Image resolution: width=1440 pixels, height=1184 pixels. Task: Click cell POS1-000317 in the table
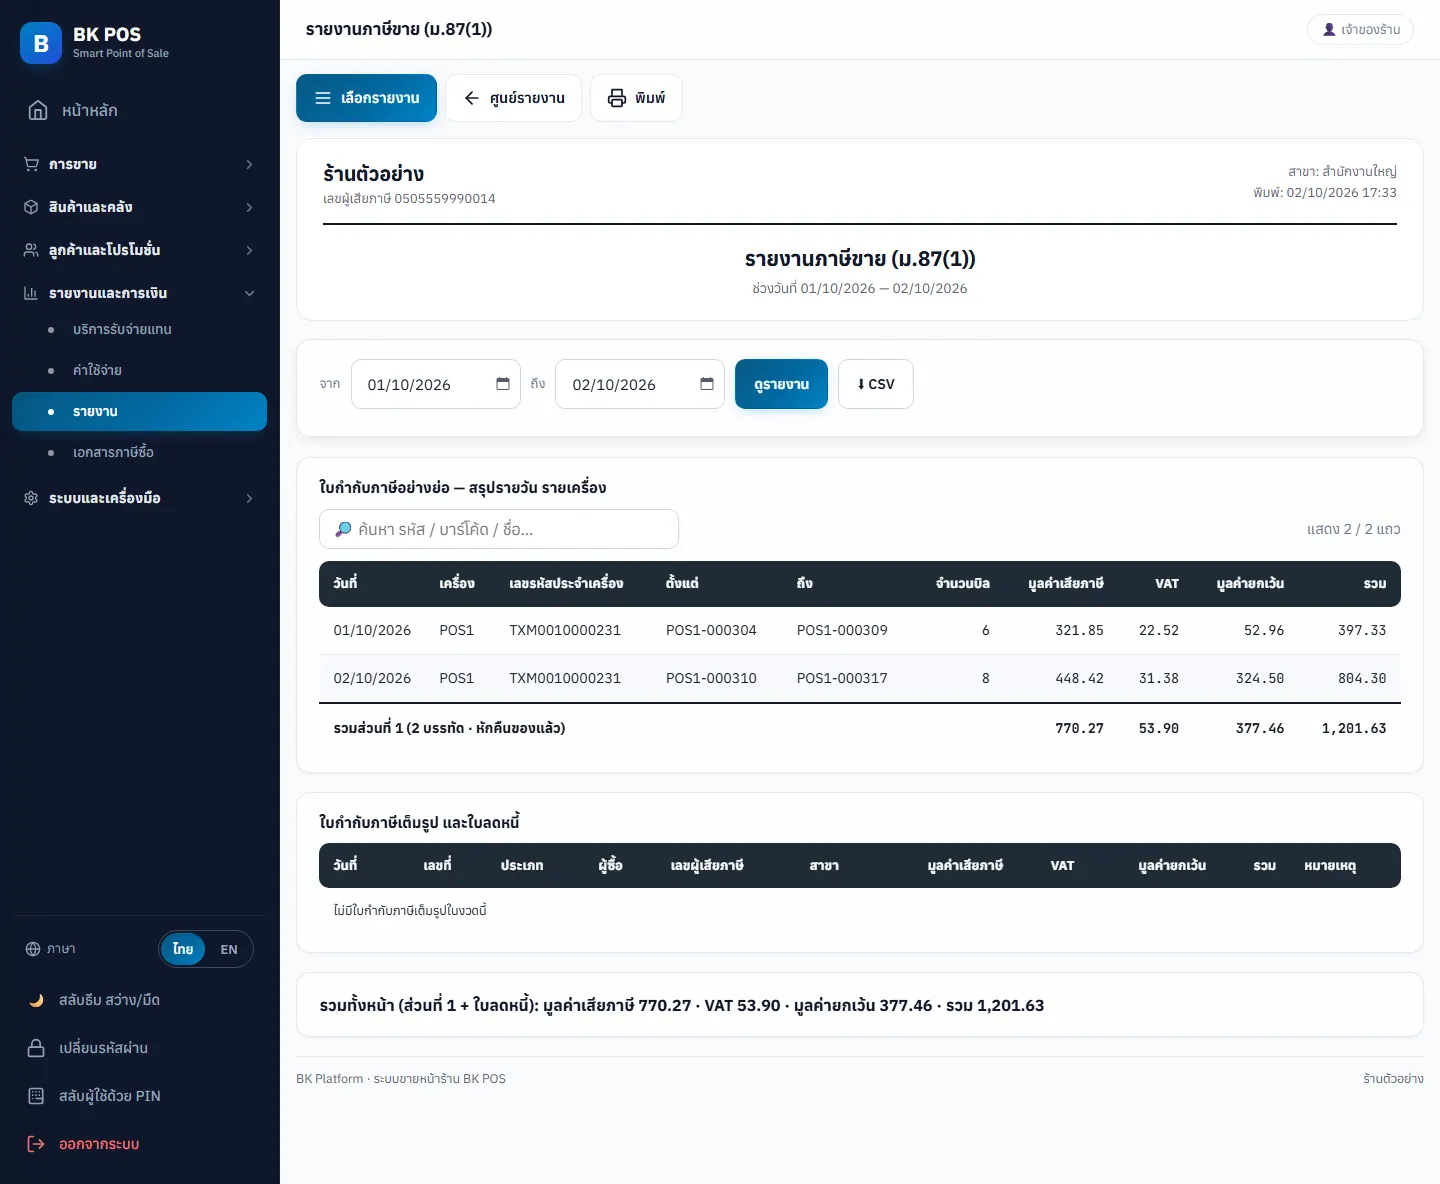pos(842,678)
